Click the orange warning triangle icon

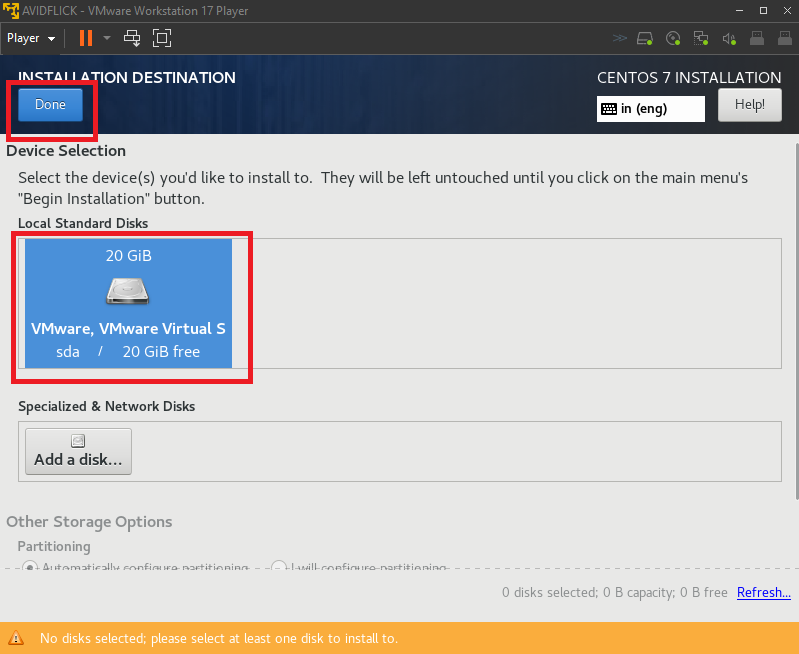[16, 638]
